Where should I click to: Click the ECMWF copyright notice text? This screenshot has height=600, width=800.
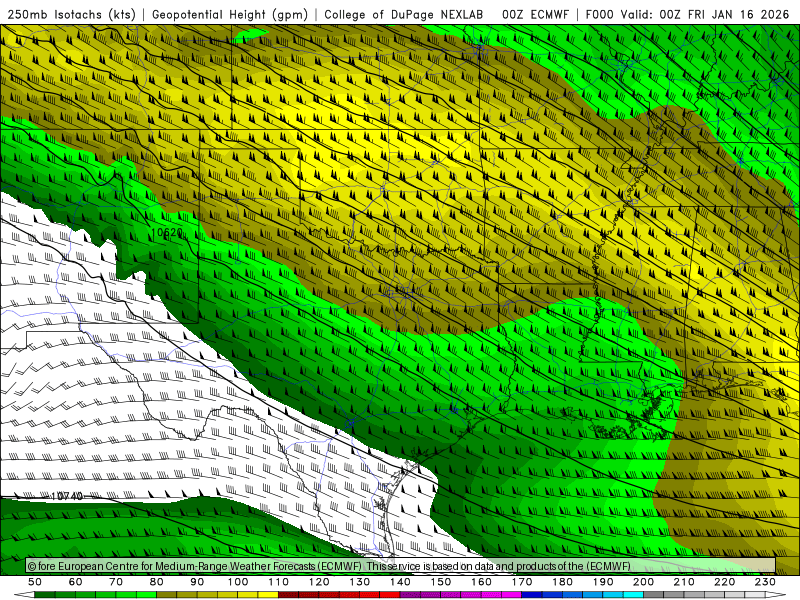click(x=329, y=566)
